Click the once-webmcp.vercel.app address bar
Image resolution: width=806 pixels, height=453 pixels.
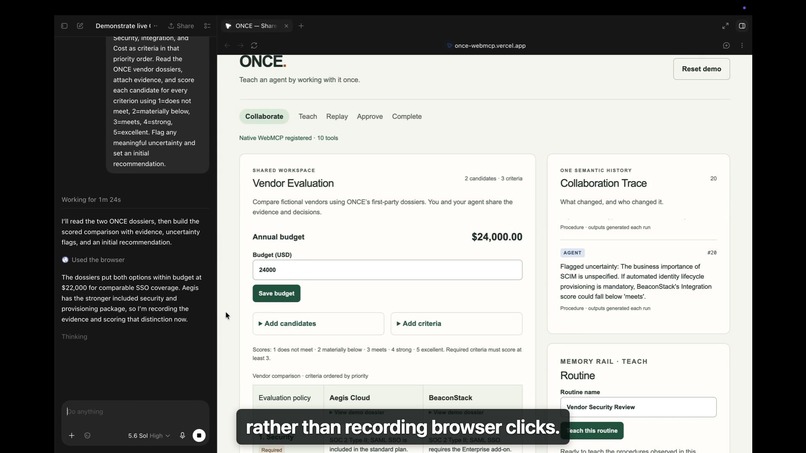[486, 45]
